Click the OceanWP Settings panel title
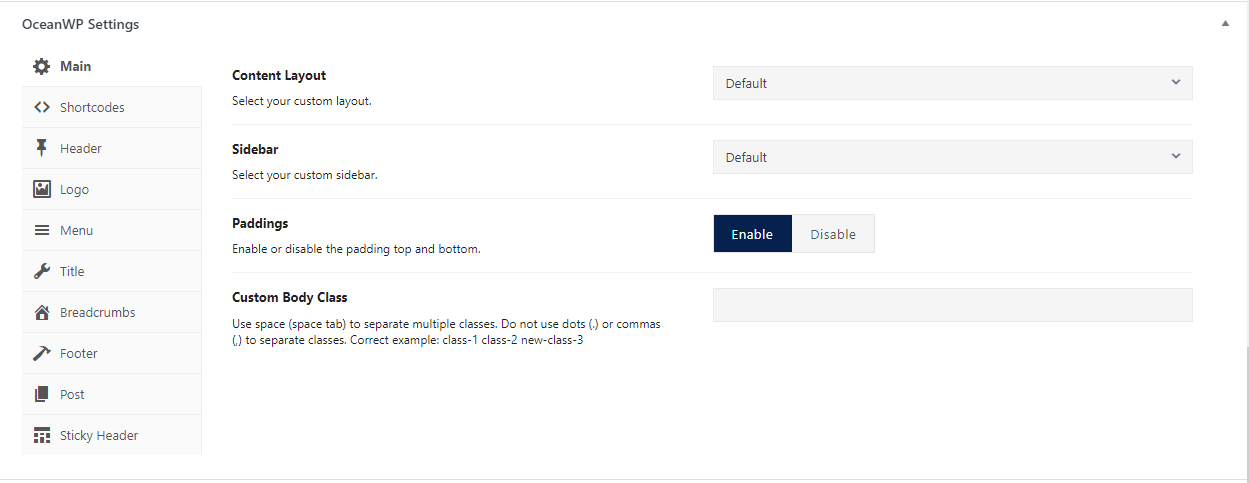 [x=80, y=24]
